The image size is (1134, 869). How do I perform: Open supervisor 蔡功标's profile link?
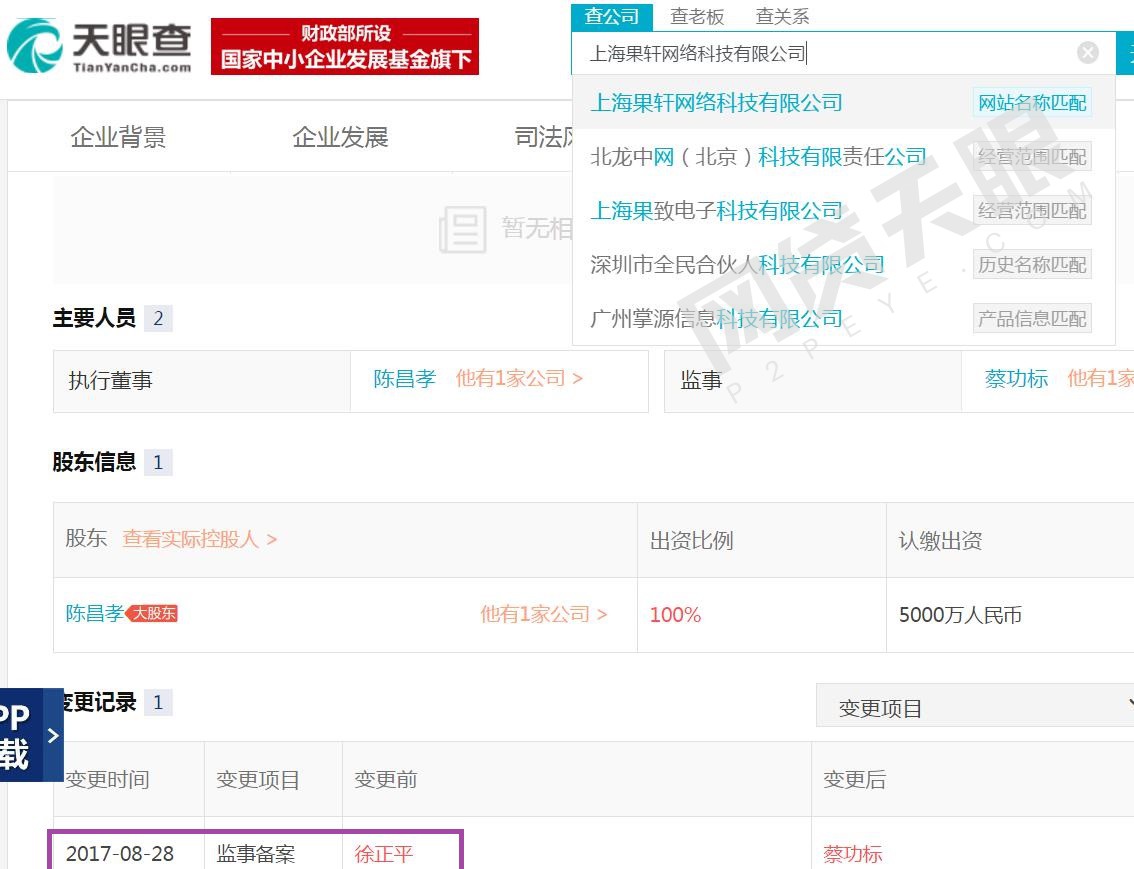pos(1016,379)
